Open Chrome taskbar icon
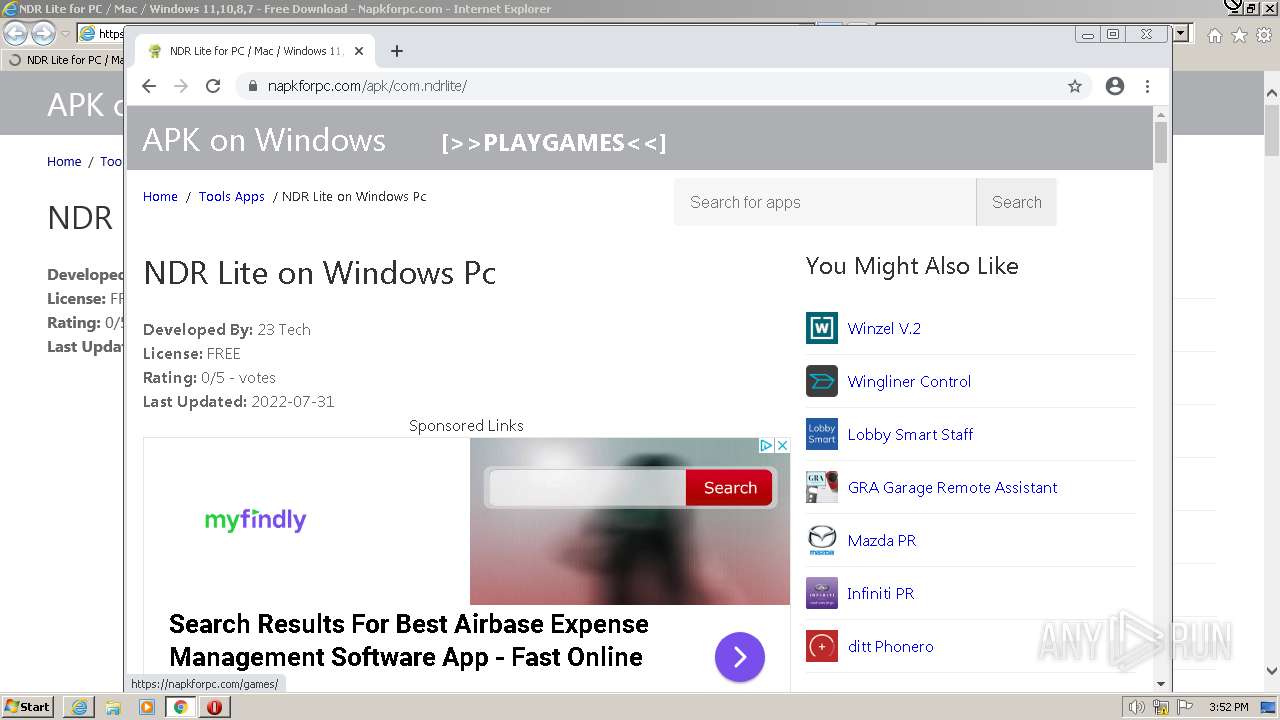 coord(180,707)
